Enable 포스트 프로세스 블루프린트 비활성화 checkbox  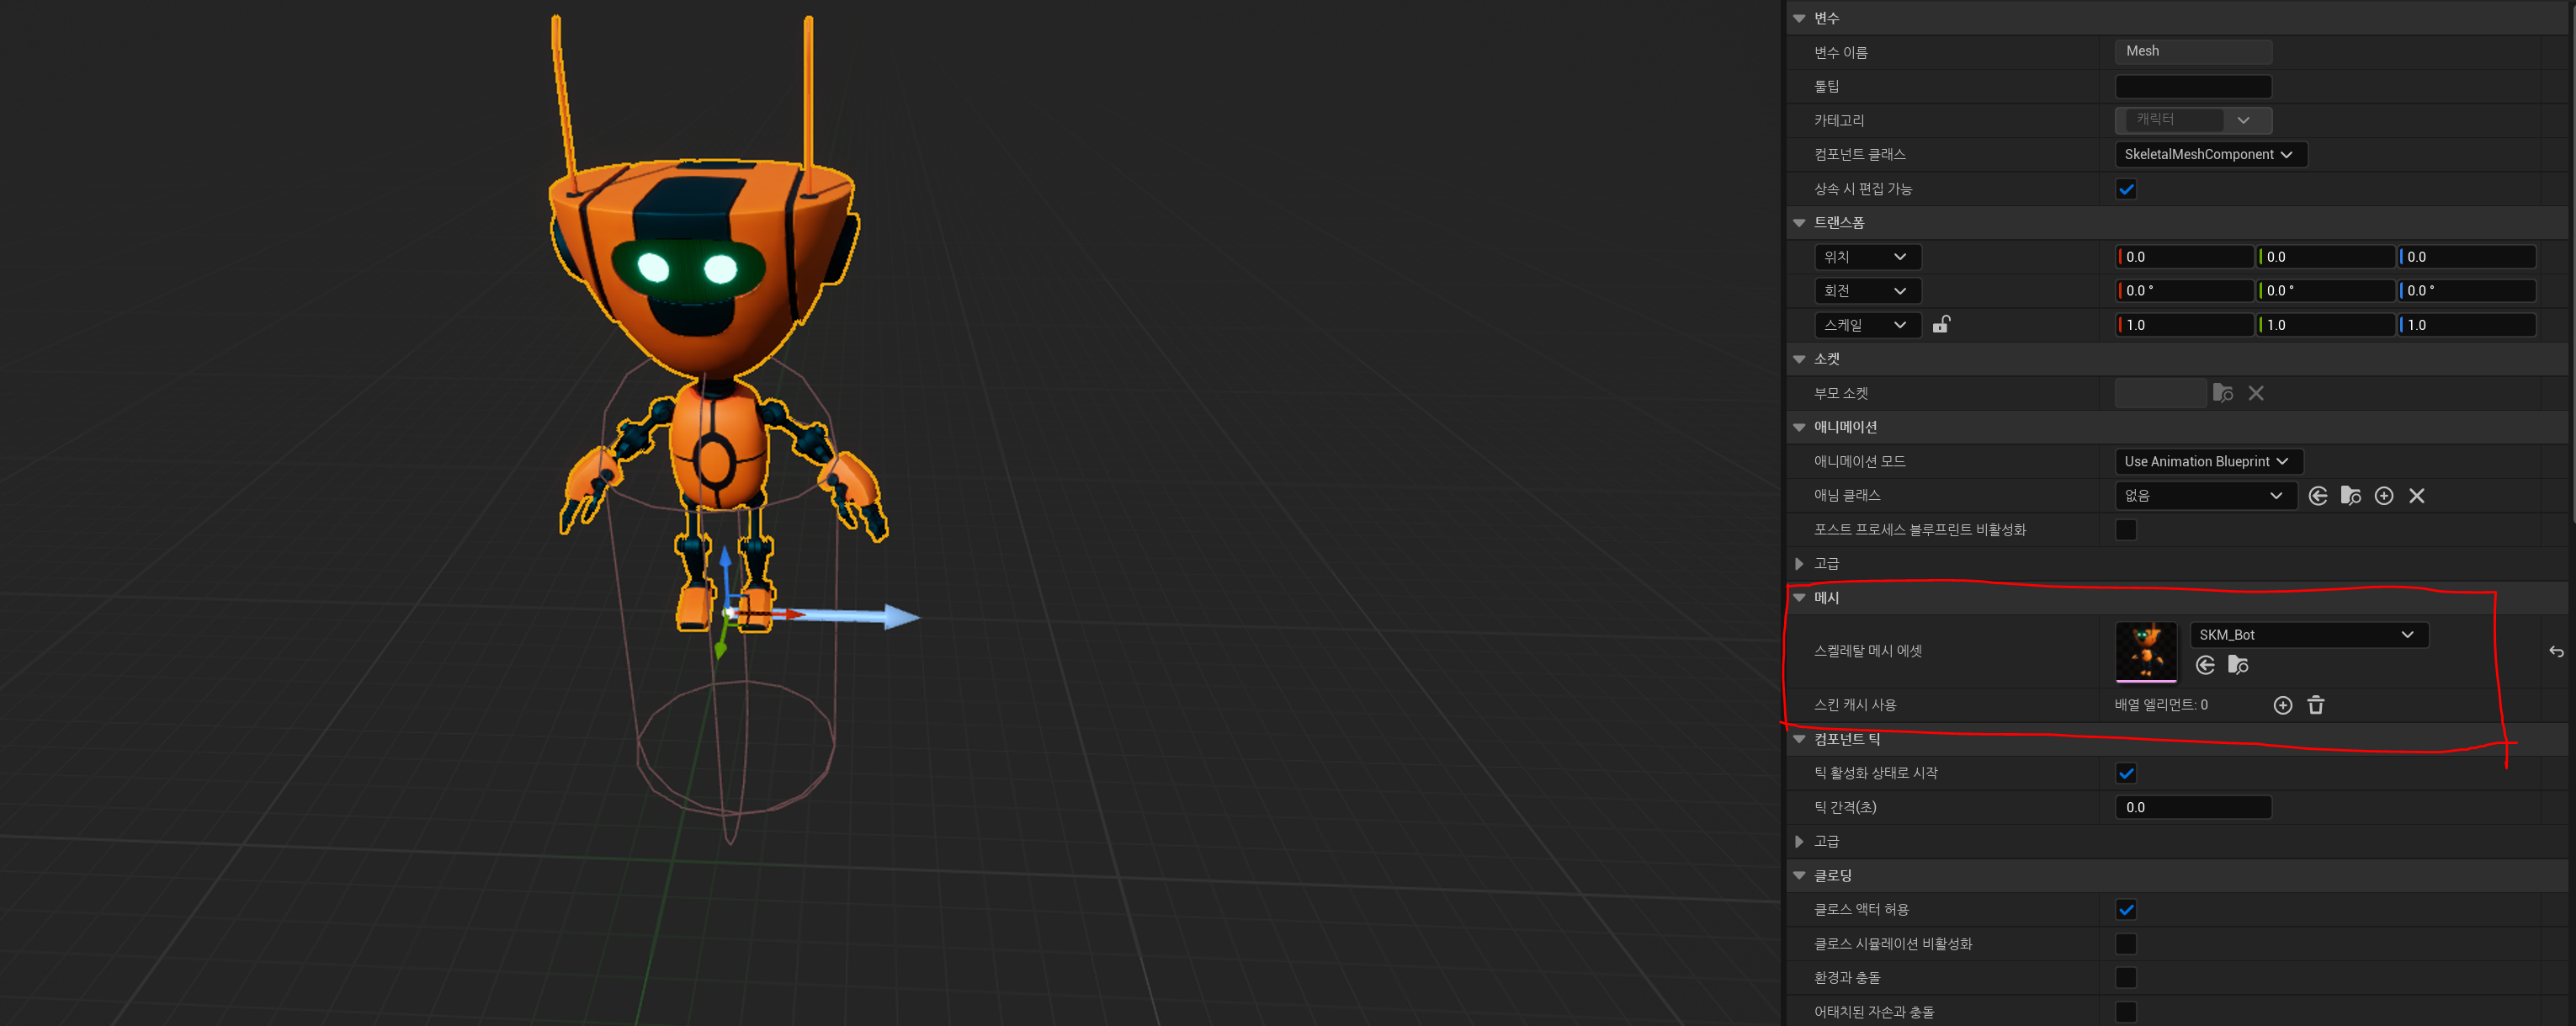point(2126,530)
